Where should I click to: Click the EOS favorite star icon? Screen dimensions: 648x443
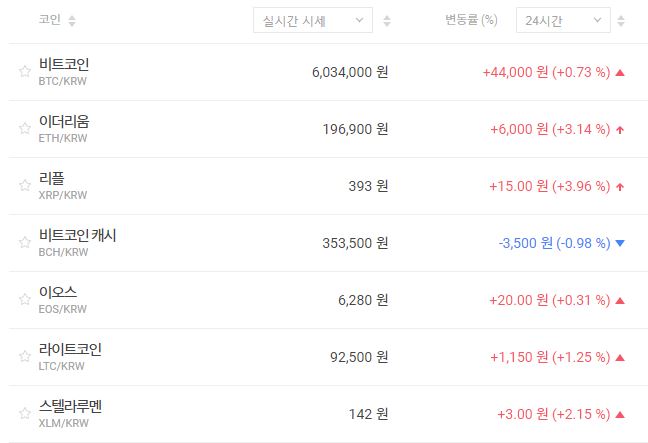(25, 299)
